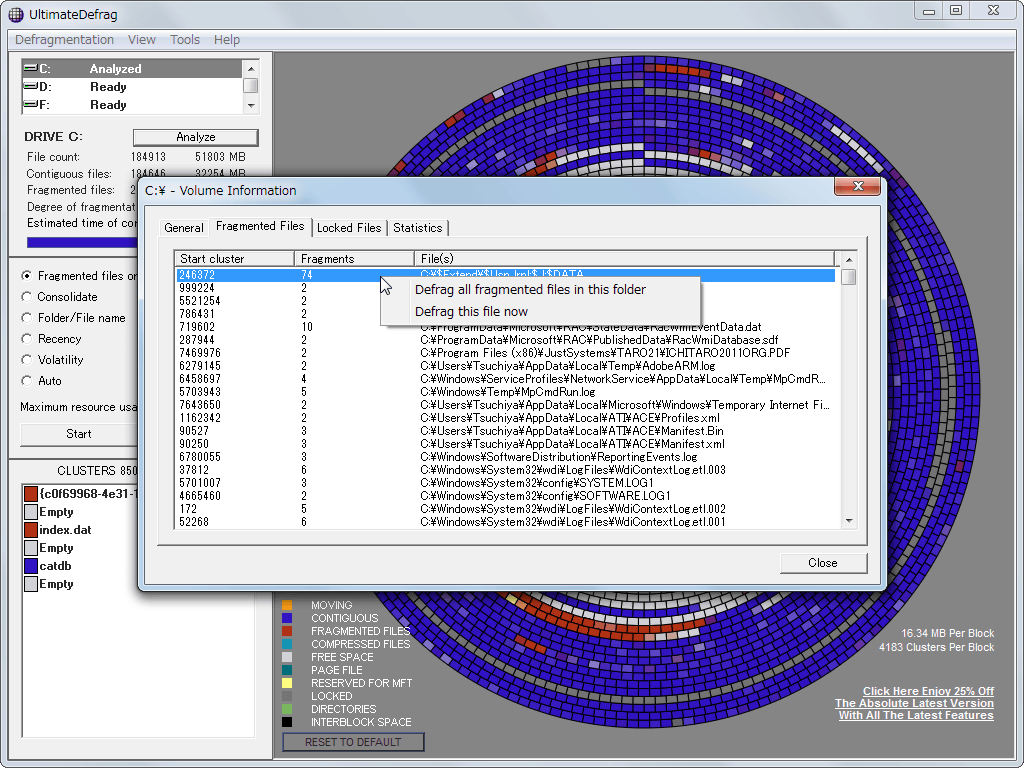This screenshot has height=768, width=1024.
Task: Click the blue swatch beside catdb
Action: 31,566
